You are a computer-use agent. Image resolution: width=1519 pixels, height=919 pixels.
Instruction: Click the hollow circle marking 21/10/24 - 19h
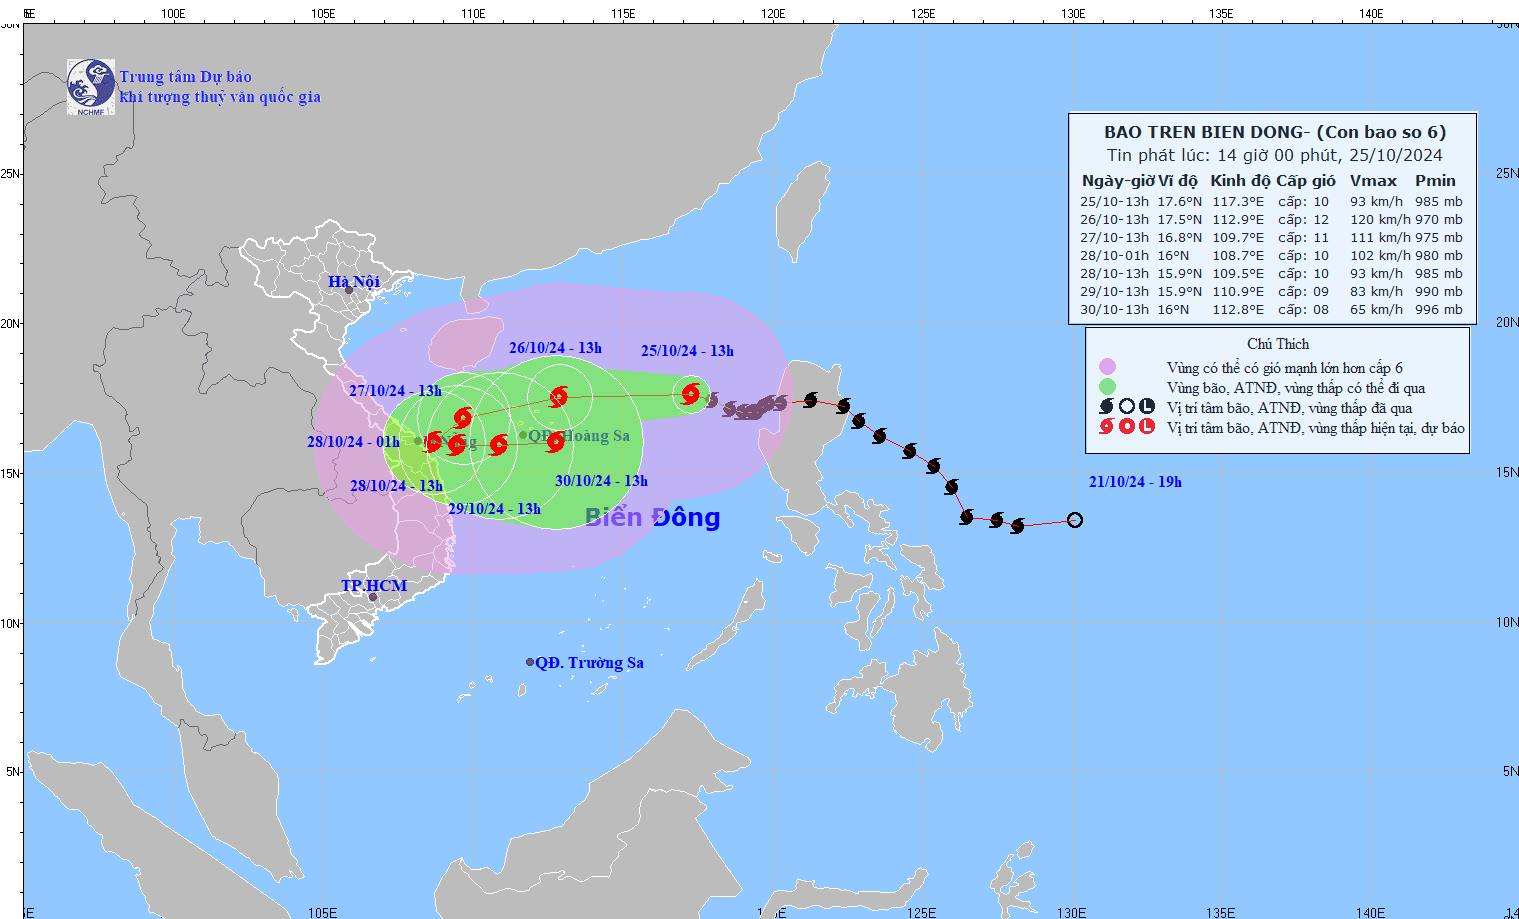pyautogui.click(x=1075, y=520)
